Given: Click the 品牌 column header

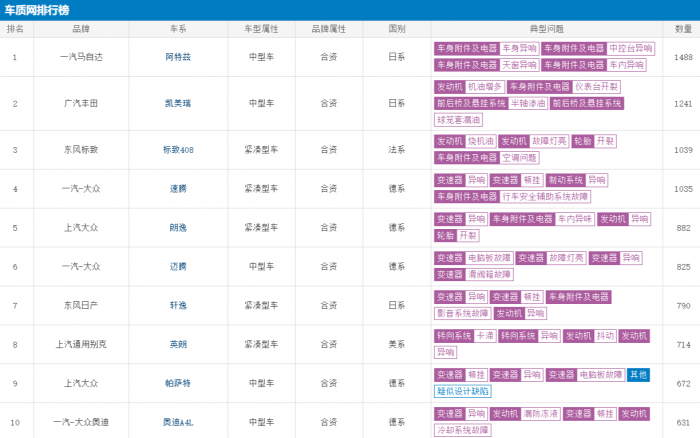Looking at the screenshot, I should coord(81,29).
